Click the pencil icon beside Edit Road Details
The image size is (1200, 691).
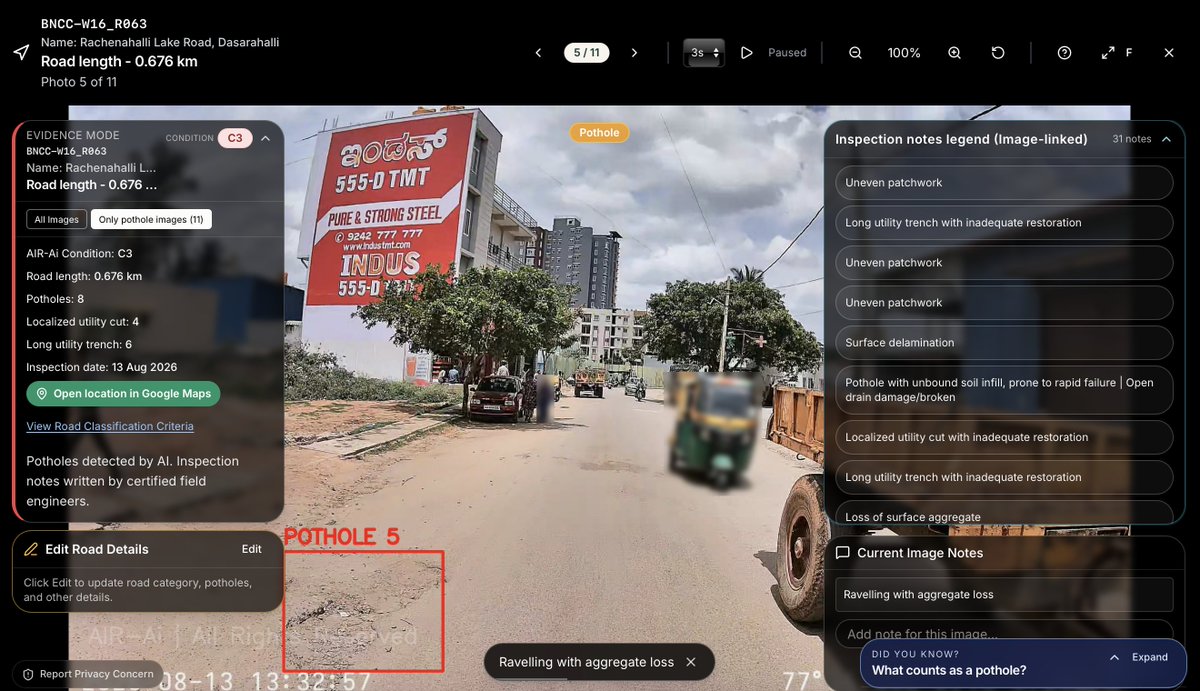31,549
